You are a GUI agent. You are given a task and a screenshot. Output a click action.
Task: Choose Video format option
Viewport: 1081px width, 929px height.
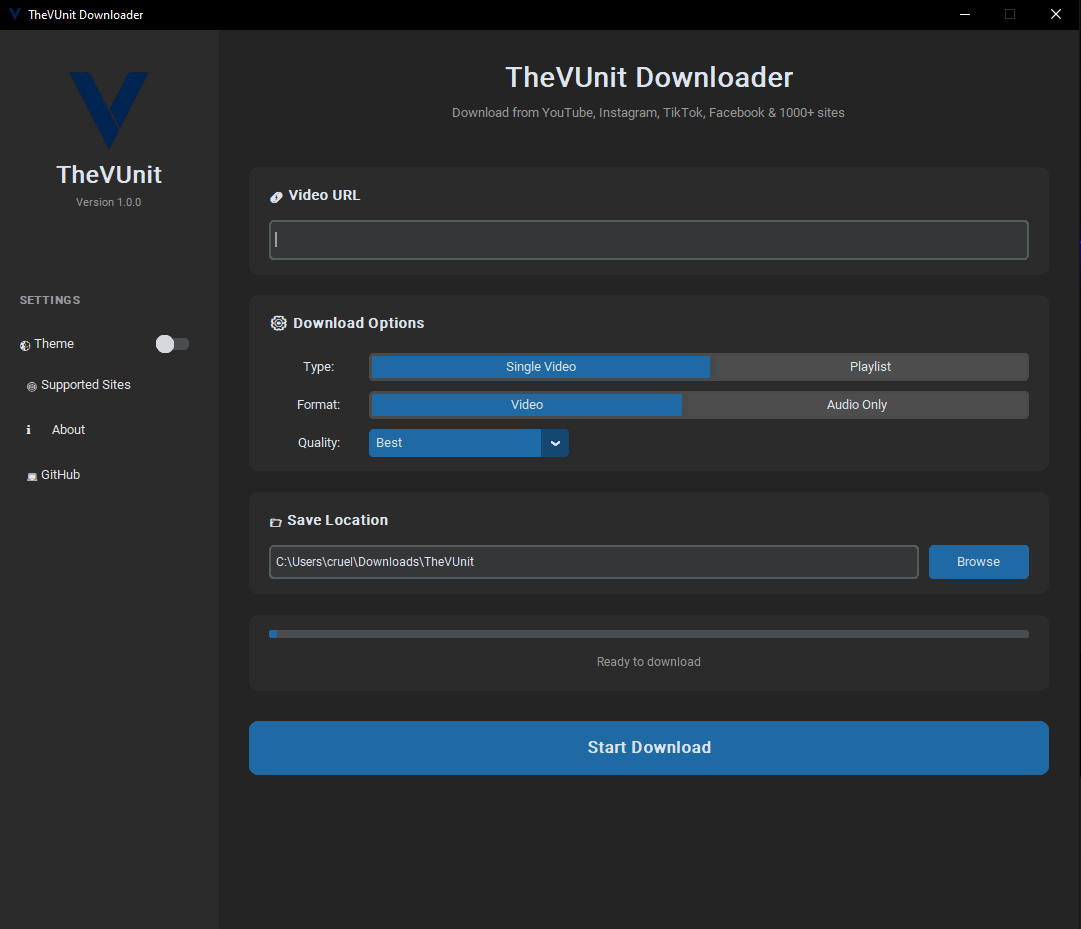[527, 405]
